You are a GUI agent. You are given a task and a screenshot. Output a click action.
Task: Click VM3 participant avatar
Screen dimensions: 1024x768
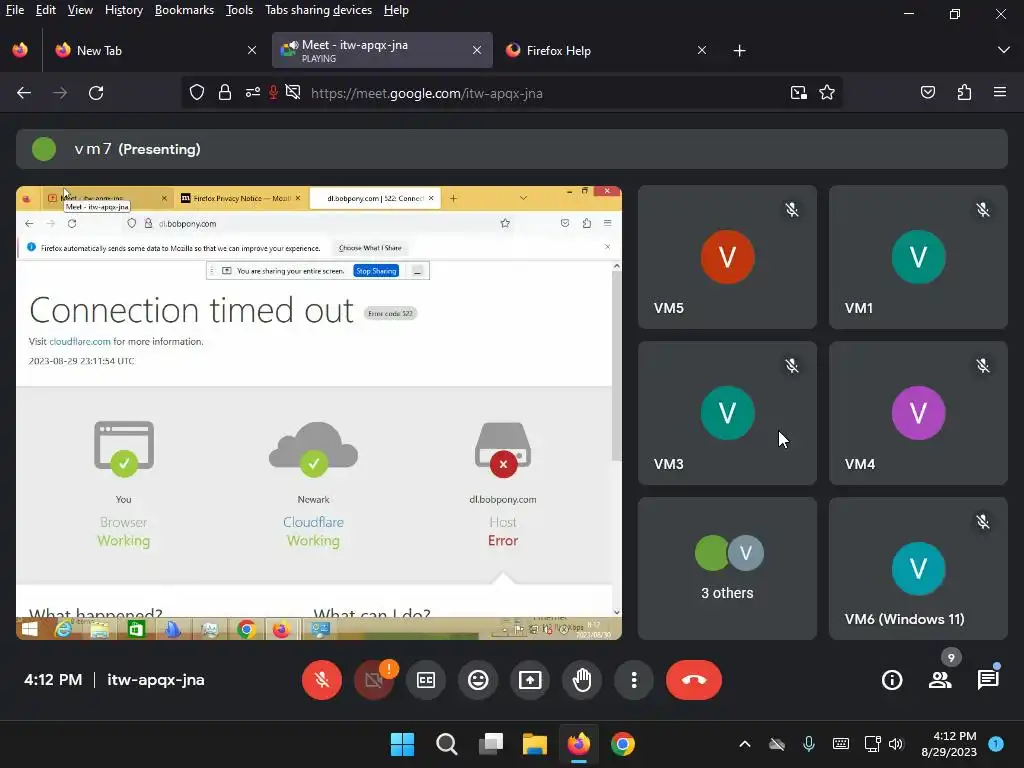728,413
